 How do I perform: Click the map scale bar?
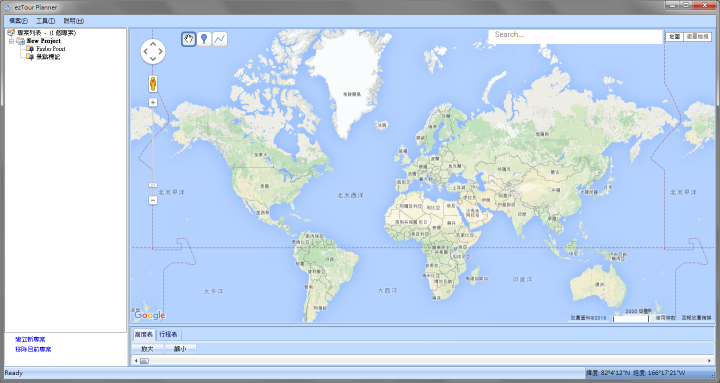(631, 318)
